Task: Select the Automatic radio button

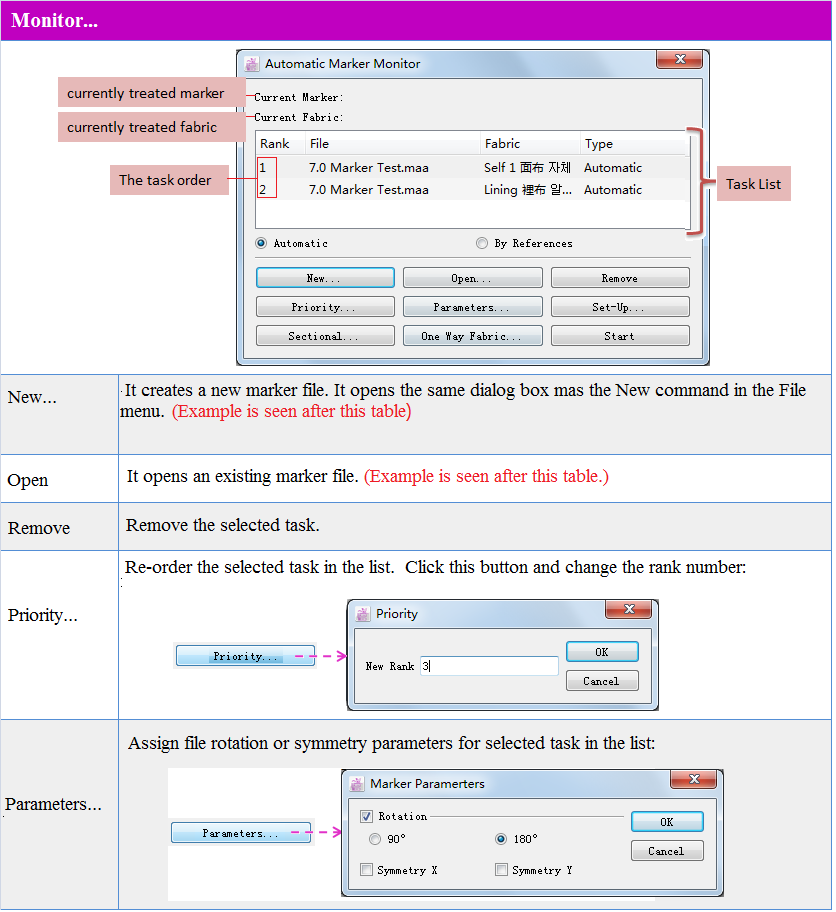Action: (262, 243)
